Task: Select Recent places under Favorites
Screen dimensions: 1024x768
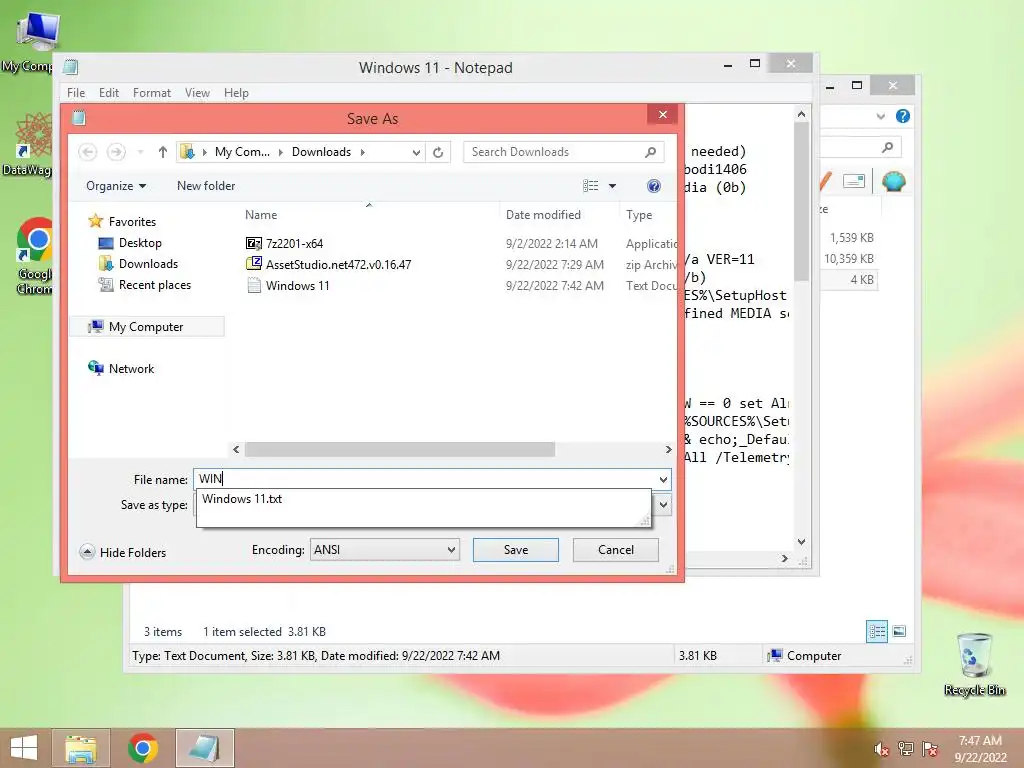Action: point(144,285)
